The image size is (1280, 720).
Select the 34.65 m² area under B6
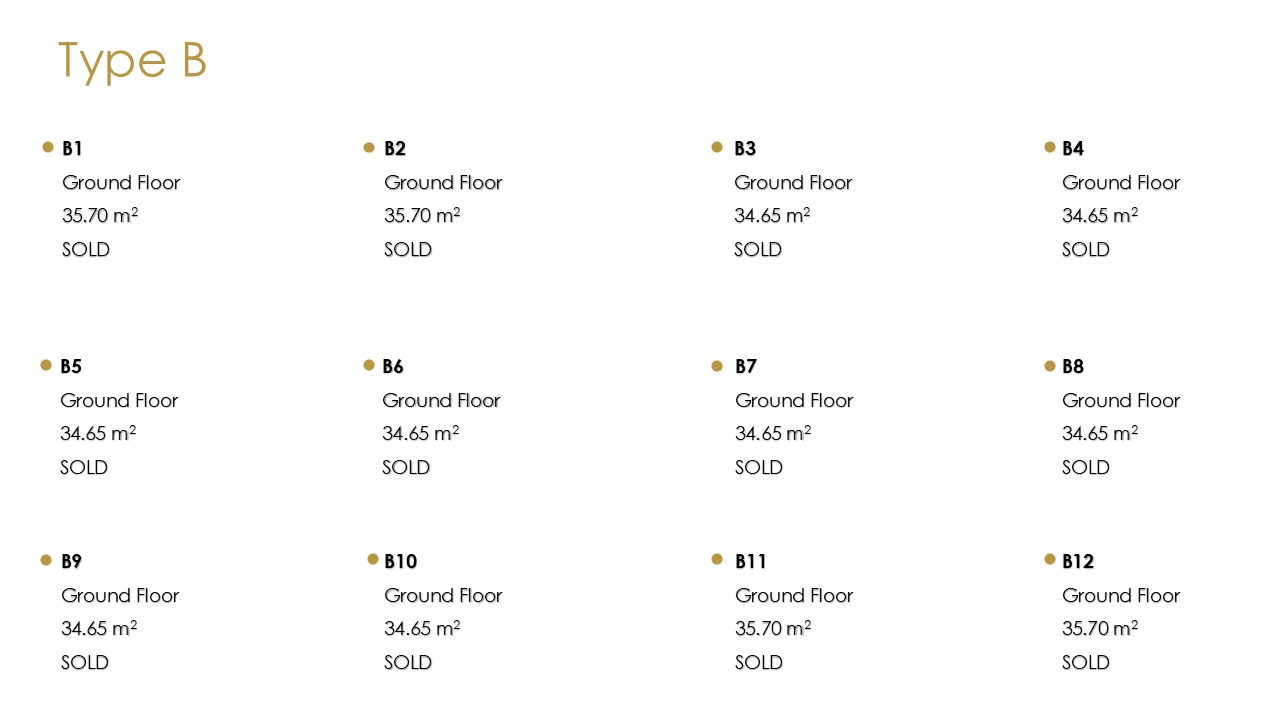(420, 434)
